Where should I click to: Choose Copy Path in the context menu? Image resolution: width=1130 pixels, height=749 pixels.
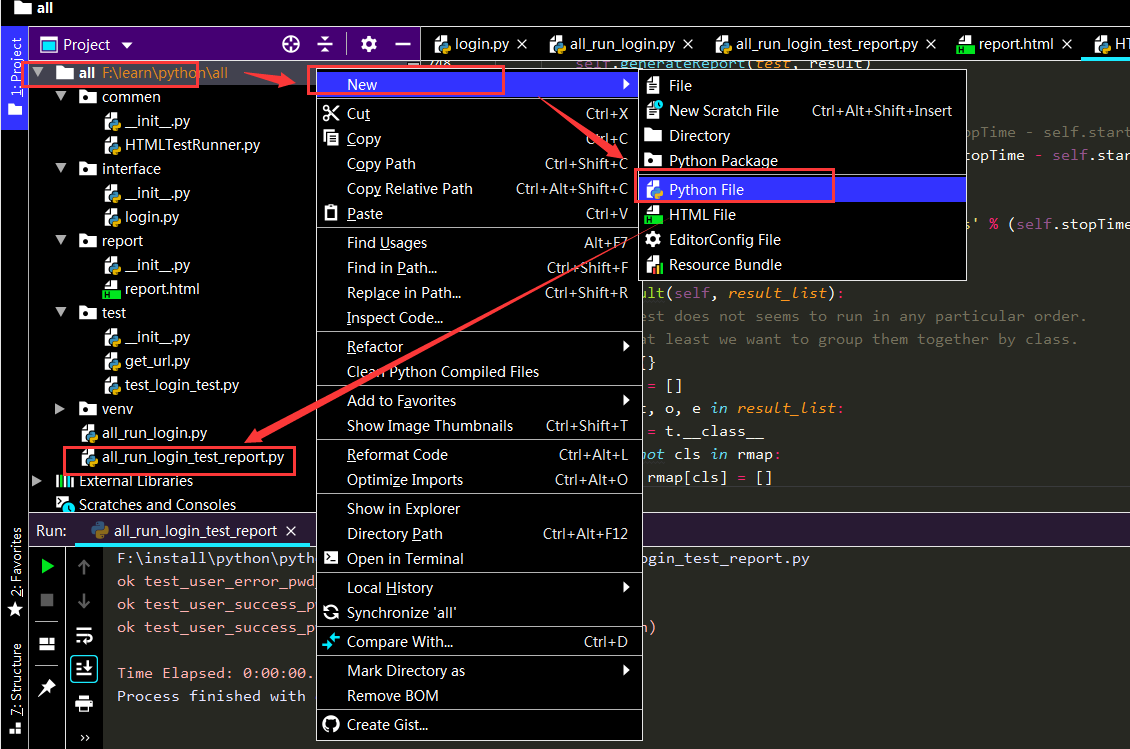click(479, 164)
